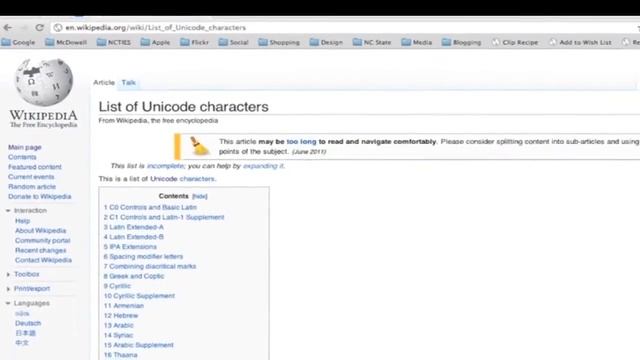Open the Social bookmarks folder
The image size is (640, 360).
point(233,42)
